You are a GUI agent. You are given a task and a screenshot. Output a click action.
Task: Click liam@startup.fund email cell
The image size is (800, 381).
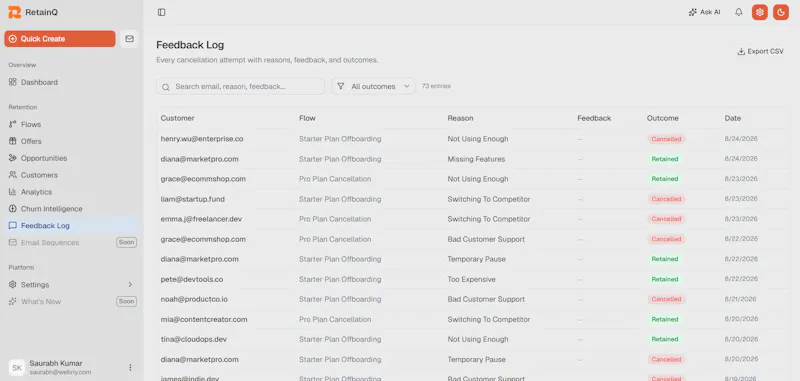pos(193,199)
